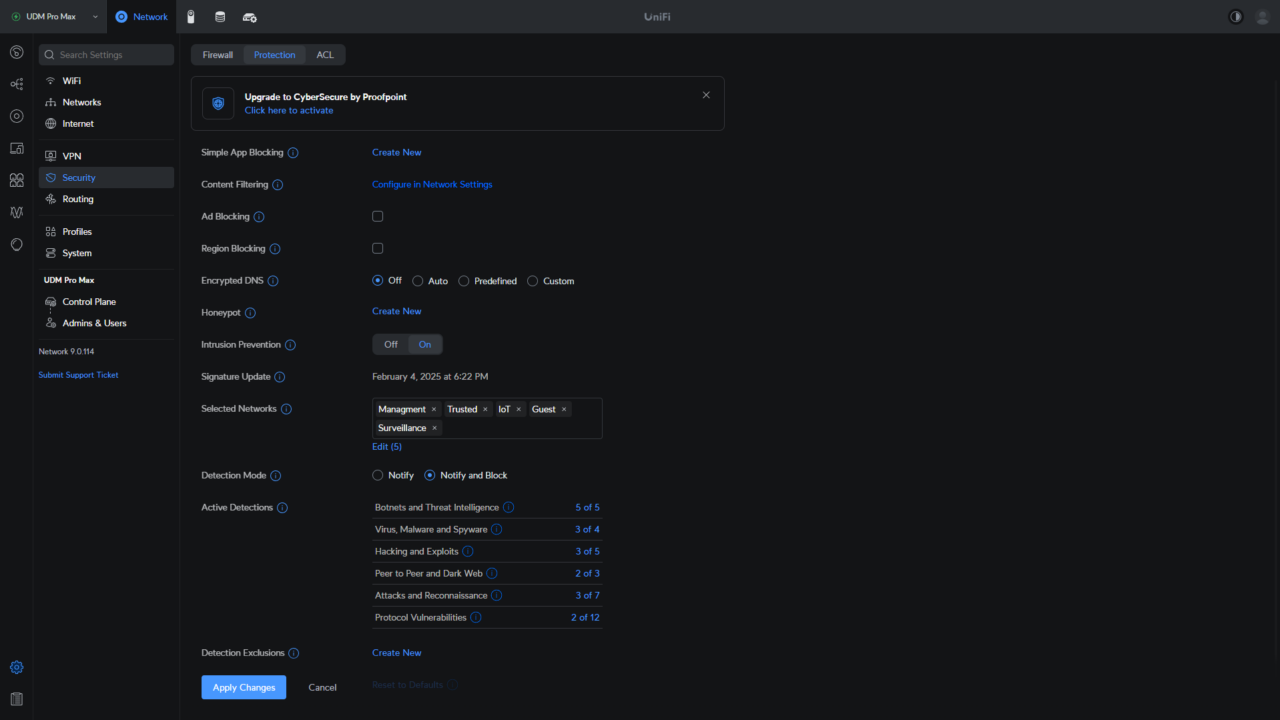
Task: Choose the Notify detection mode
Action: pyautogui.click(x=378, y=475)
